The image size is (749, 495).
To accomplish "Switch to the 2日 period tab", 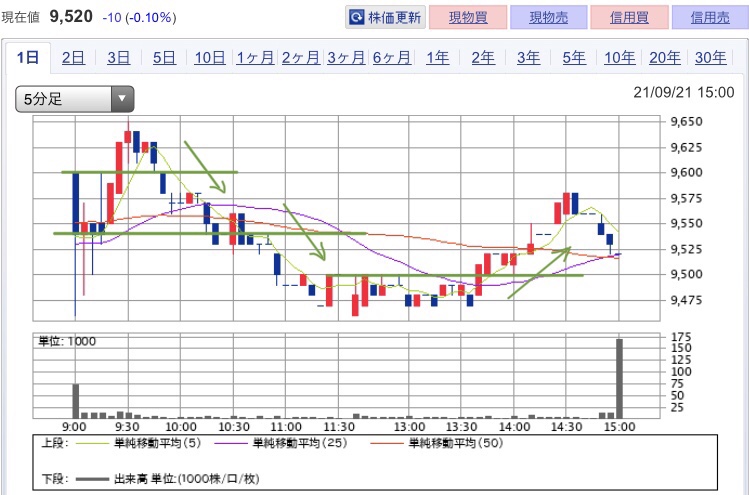I will [x=73, y=58].
